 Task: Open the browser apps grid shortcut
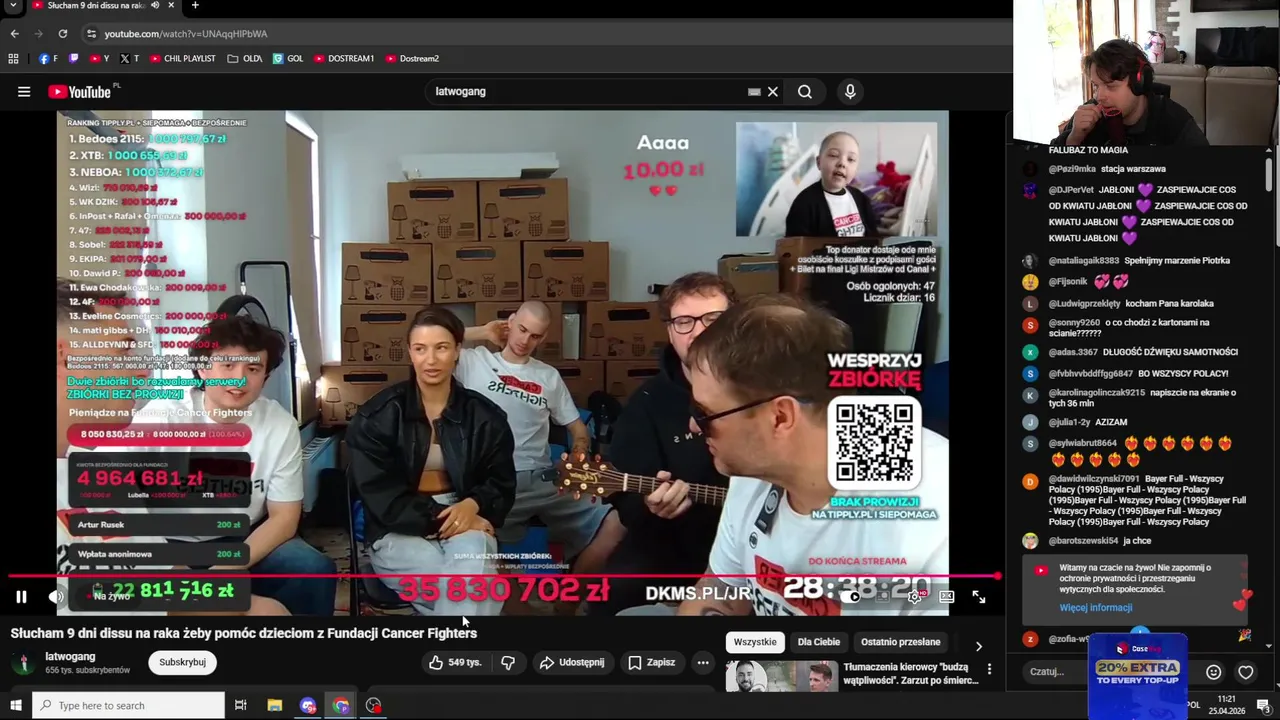(13, 58)
